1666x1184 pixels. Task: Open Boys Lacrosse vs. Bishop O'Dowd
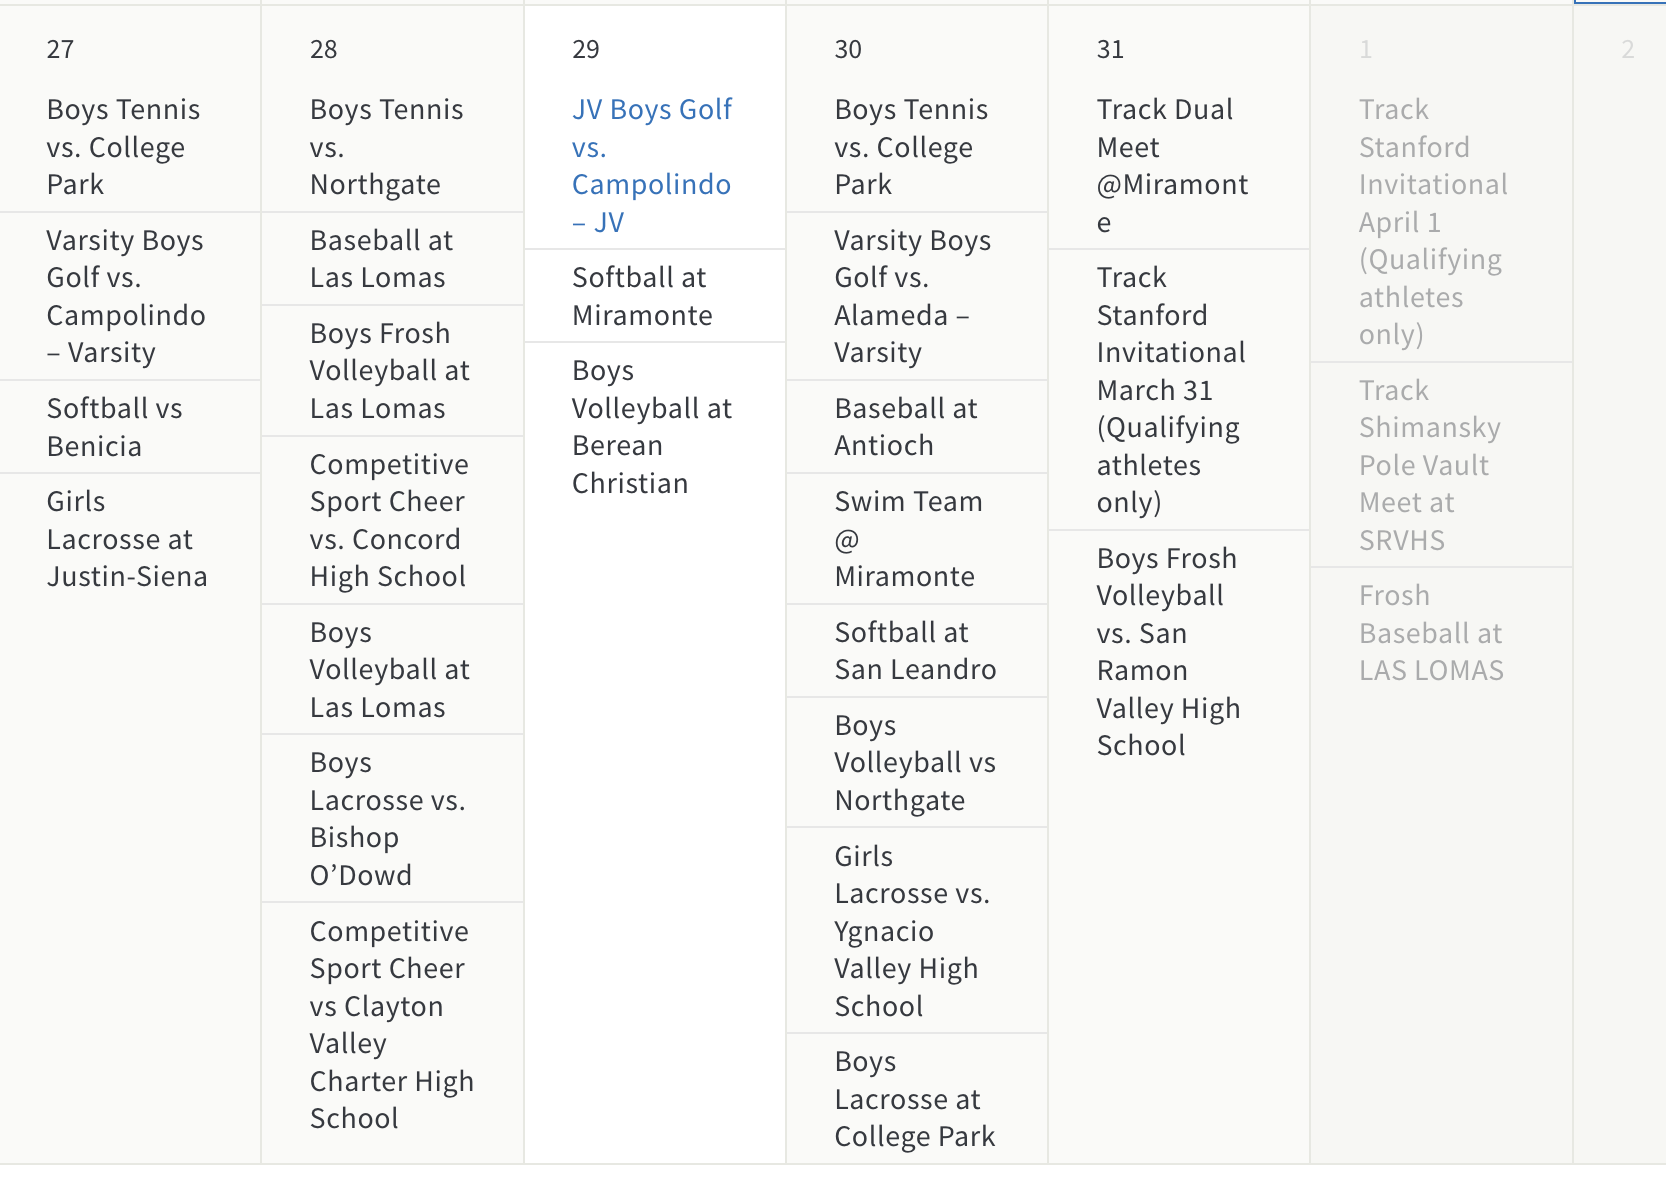387,819
